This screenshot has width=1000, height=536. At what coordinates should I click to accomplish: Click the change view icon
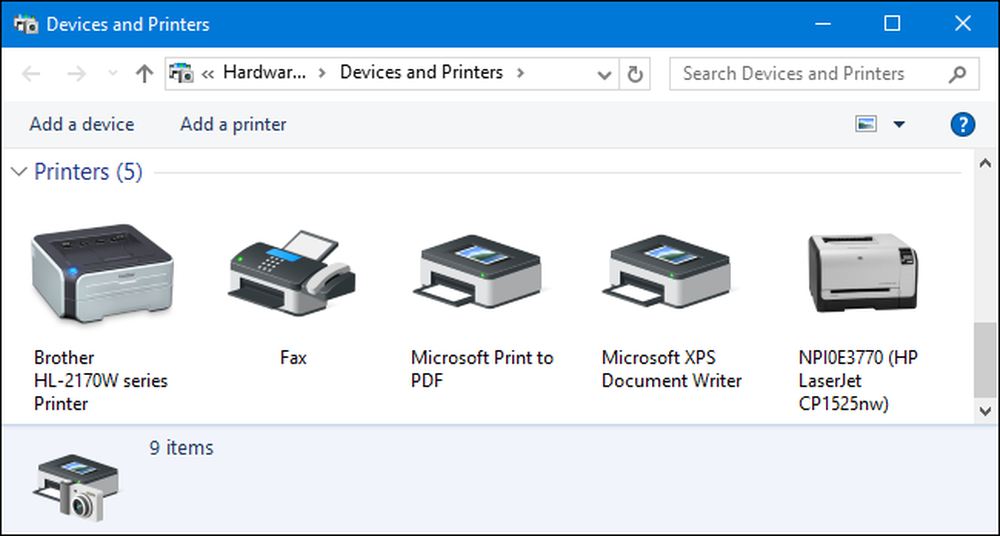pos(865,124)
